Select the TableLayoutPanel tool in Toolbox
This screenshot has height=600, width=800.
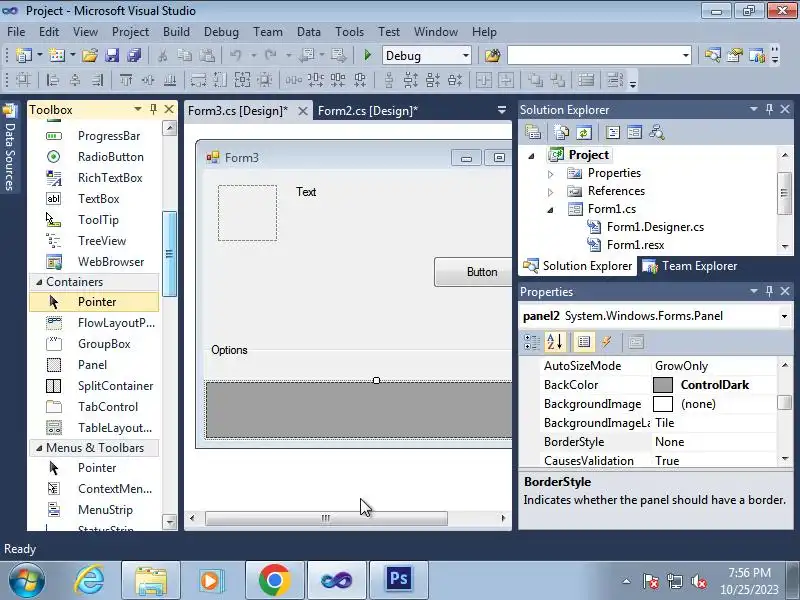coord(93,428)
